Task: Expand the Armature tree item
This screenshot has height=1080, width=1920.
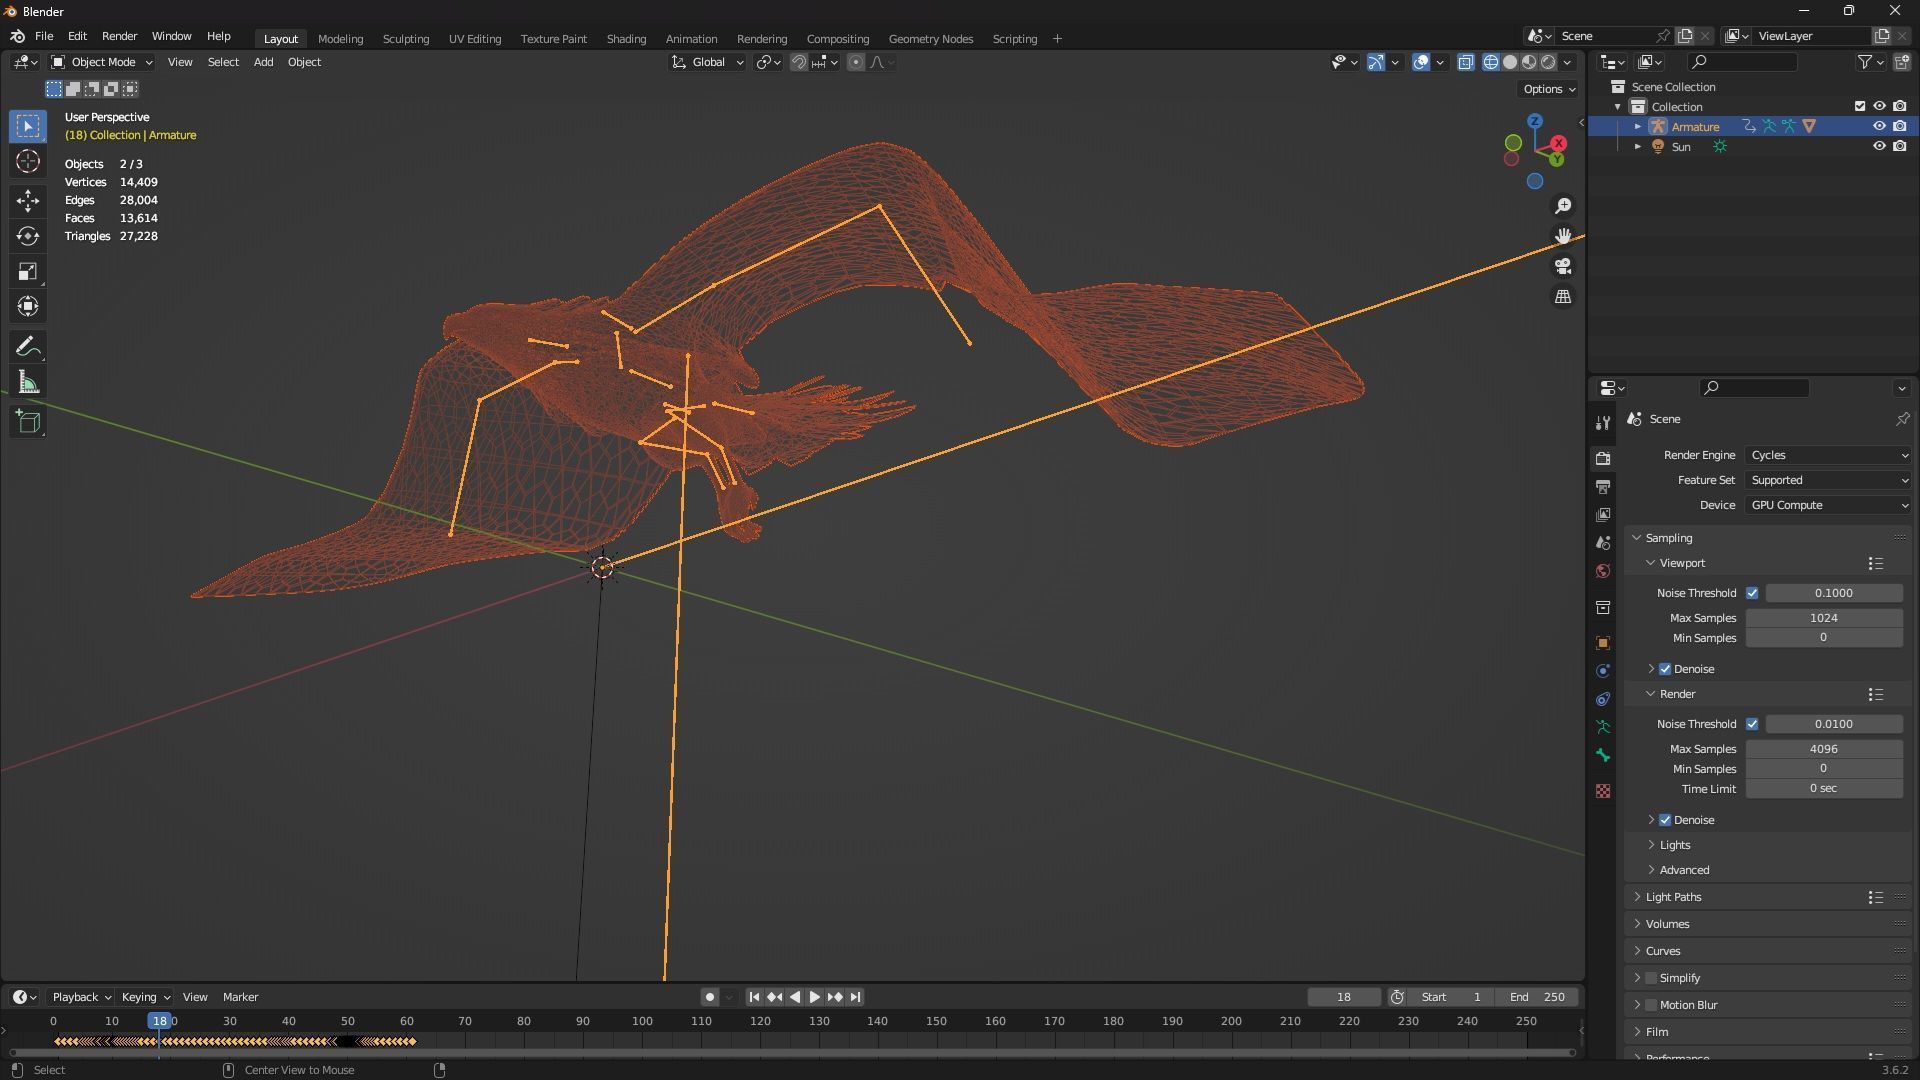Action: 1638,126
